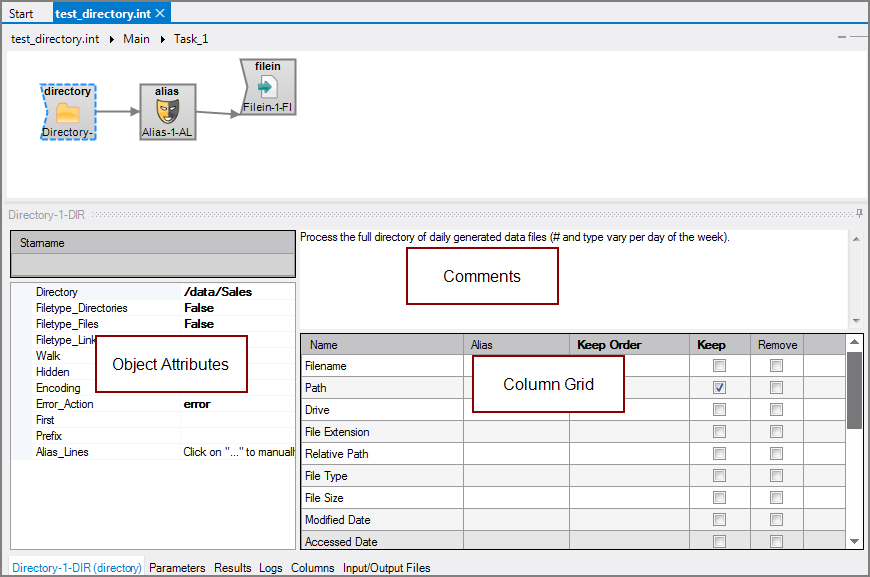Image resolution: width=870 pixels, height=577 pixels.
Task: Click column grid scrollbar up arrow
Action: pyautogui.click(x=854, y=342)
